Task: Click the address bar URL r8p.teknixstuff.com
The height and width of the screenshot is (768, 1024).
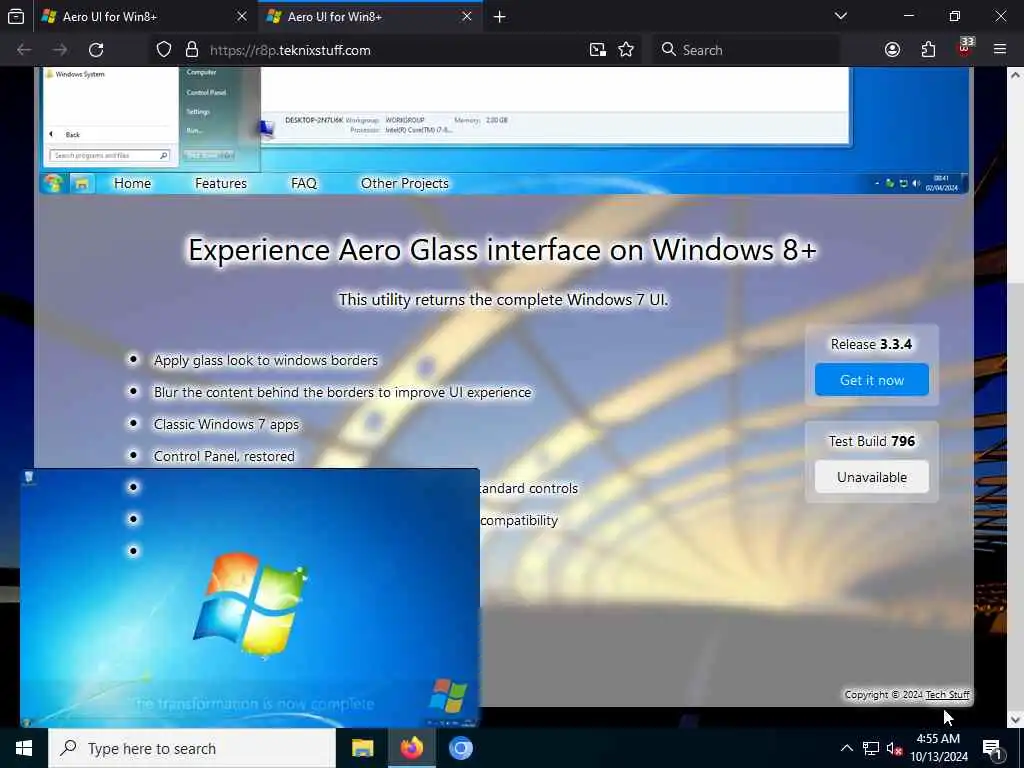Action: pos(290,50)
